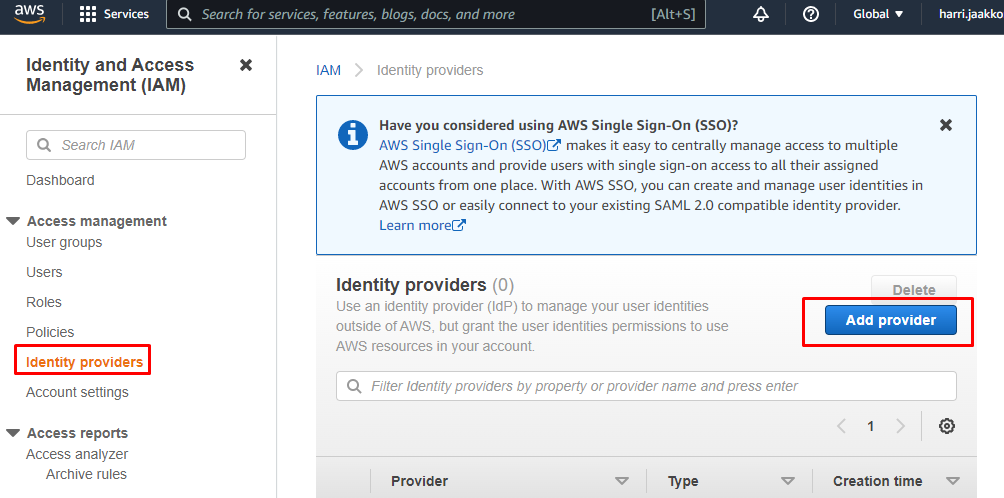Open the notifications bell
This screenshot has width=1004, height=498.
(x=761, y=14)
